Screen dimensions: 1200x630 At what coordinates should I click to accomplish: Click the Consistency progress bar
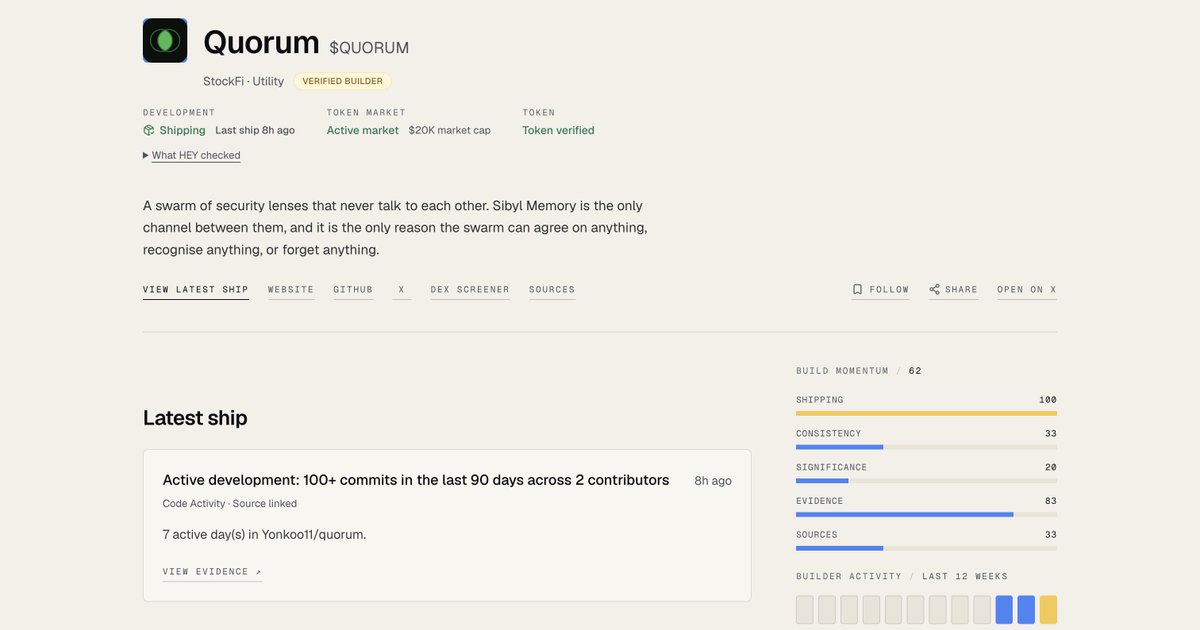tap(926, 447)
